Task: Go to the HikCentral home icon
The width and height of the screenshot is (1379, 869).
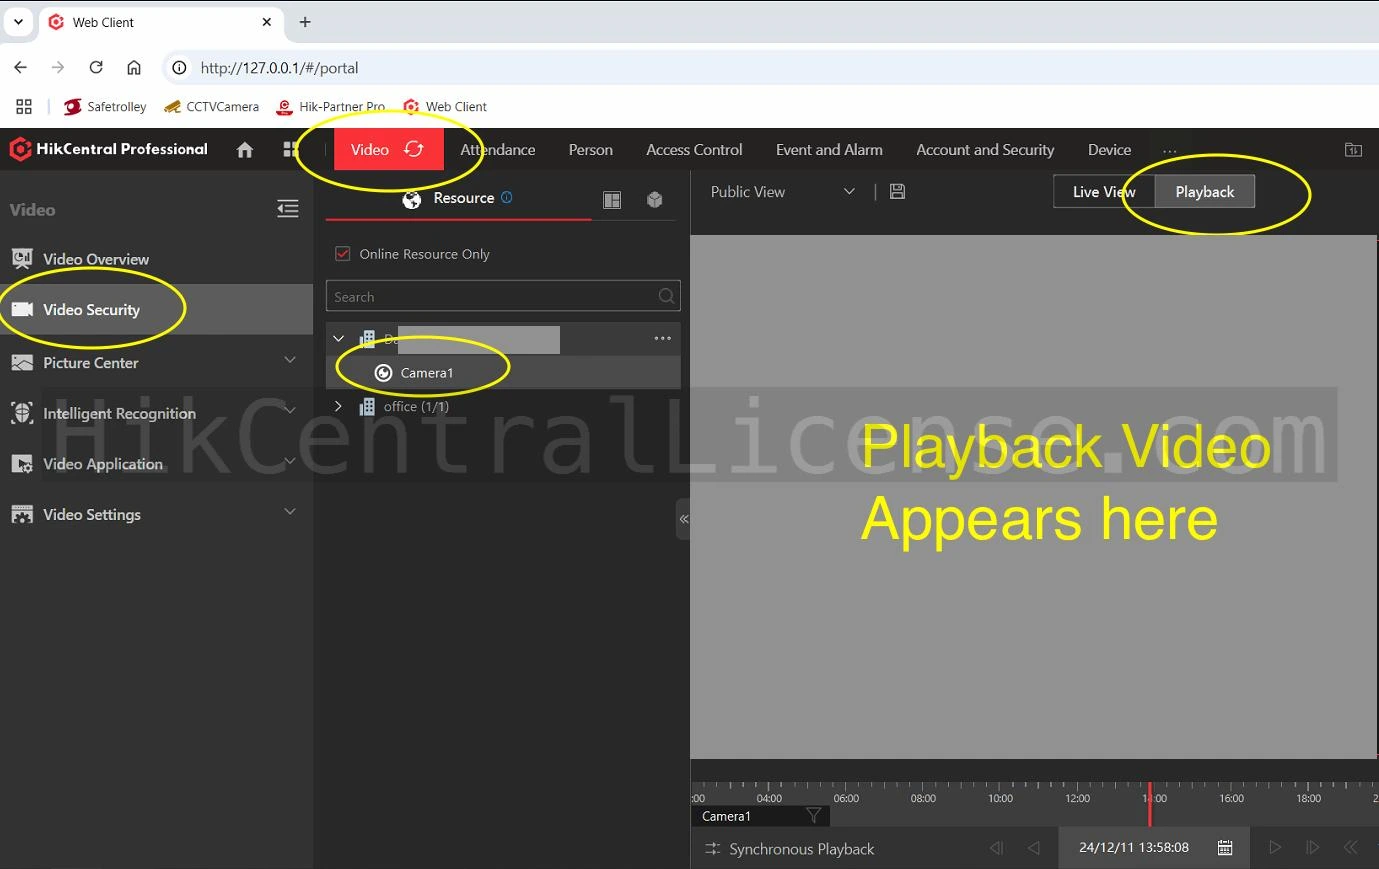Action: coord(245,150)
